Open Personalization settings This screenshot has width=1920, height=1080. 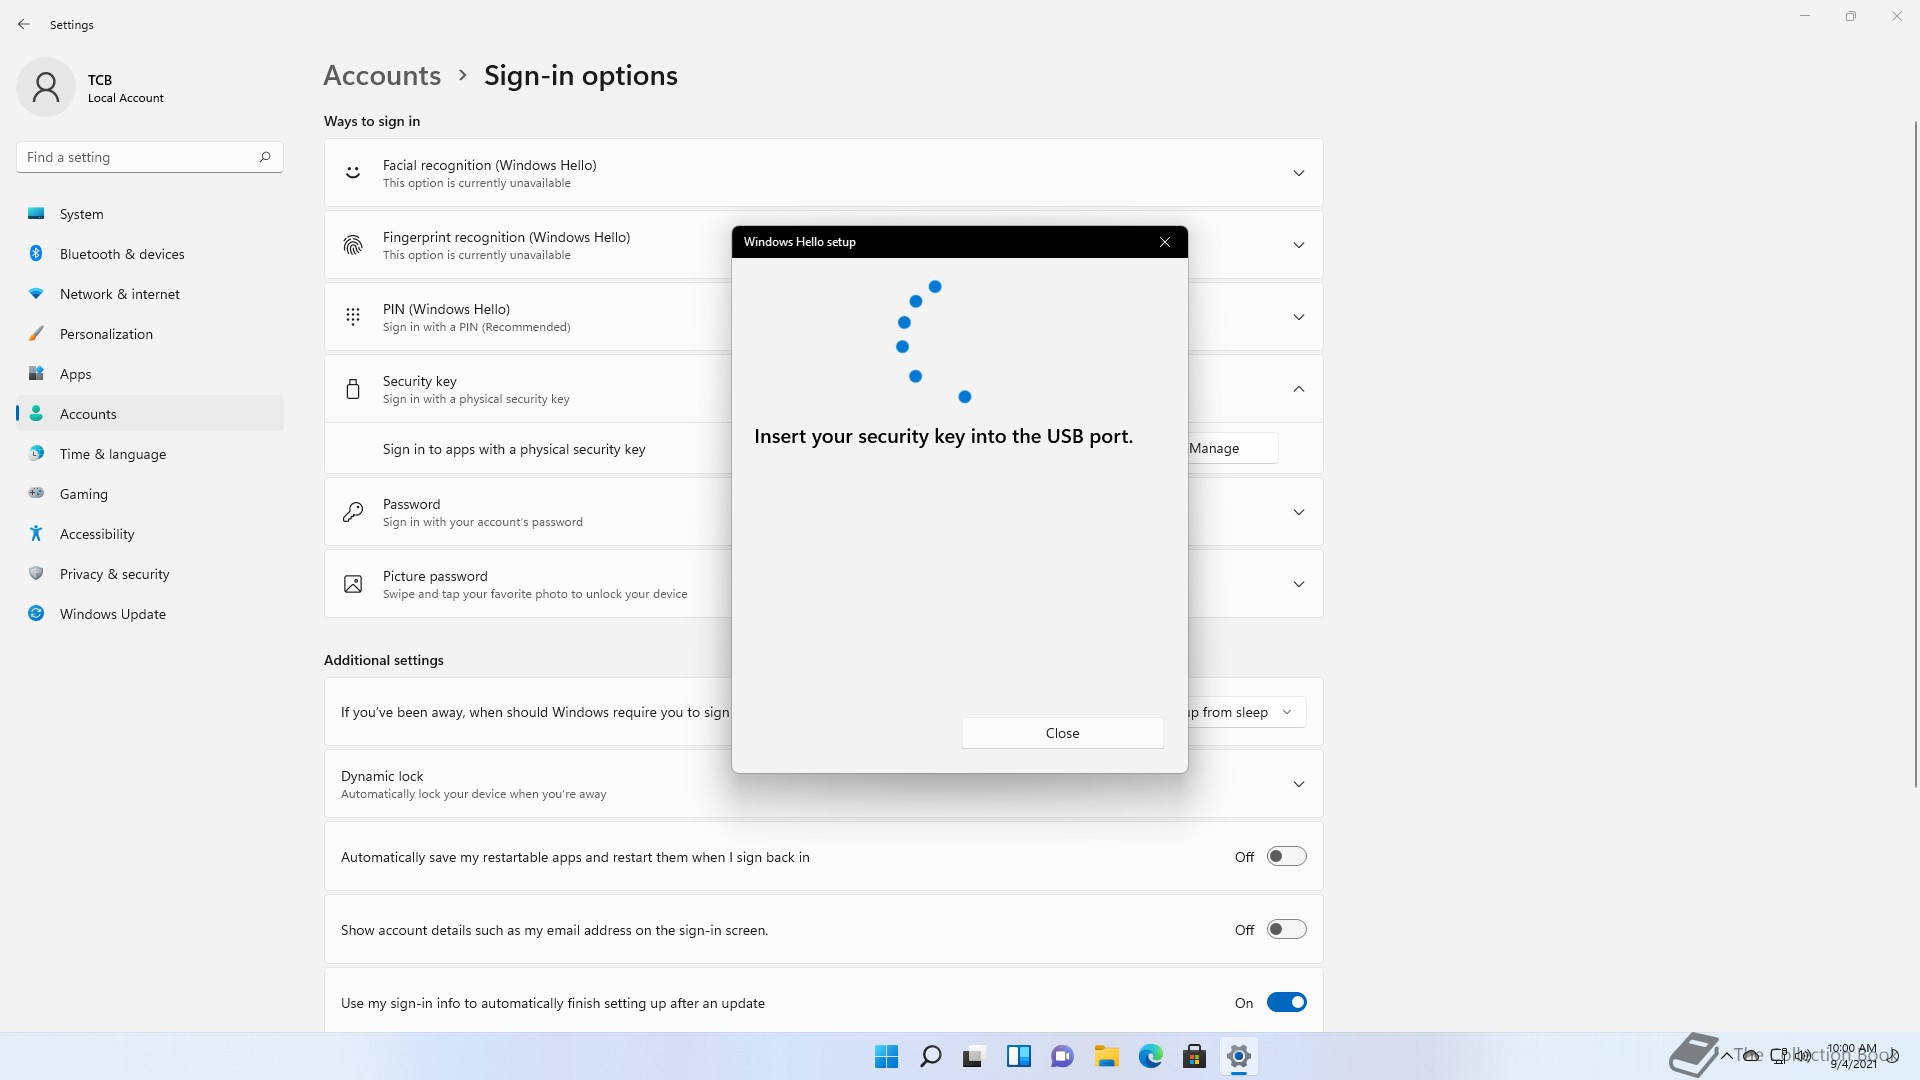[x=150, y=334]
